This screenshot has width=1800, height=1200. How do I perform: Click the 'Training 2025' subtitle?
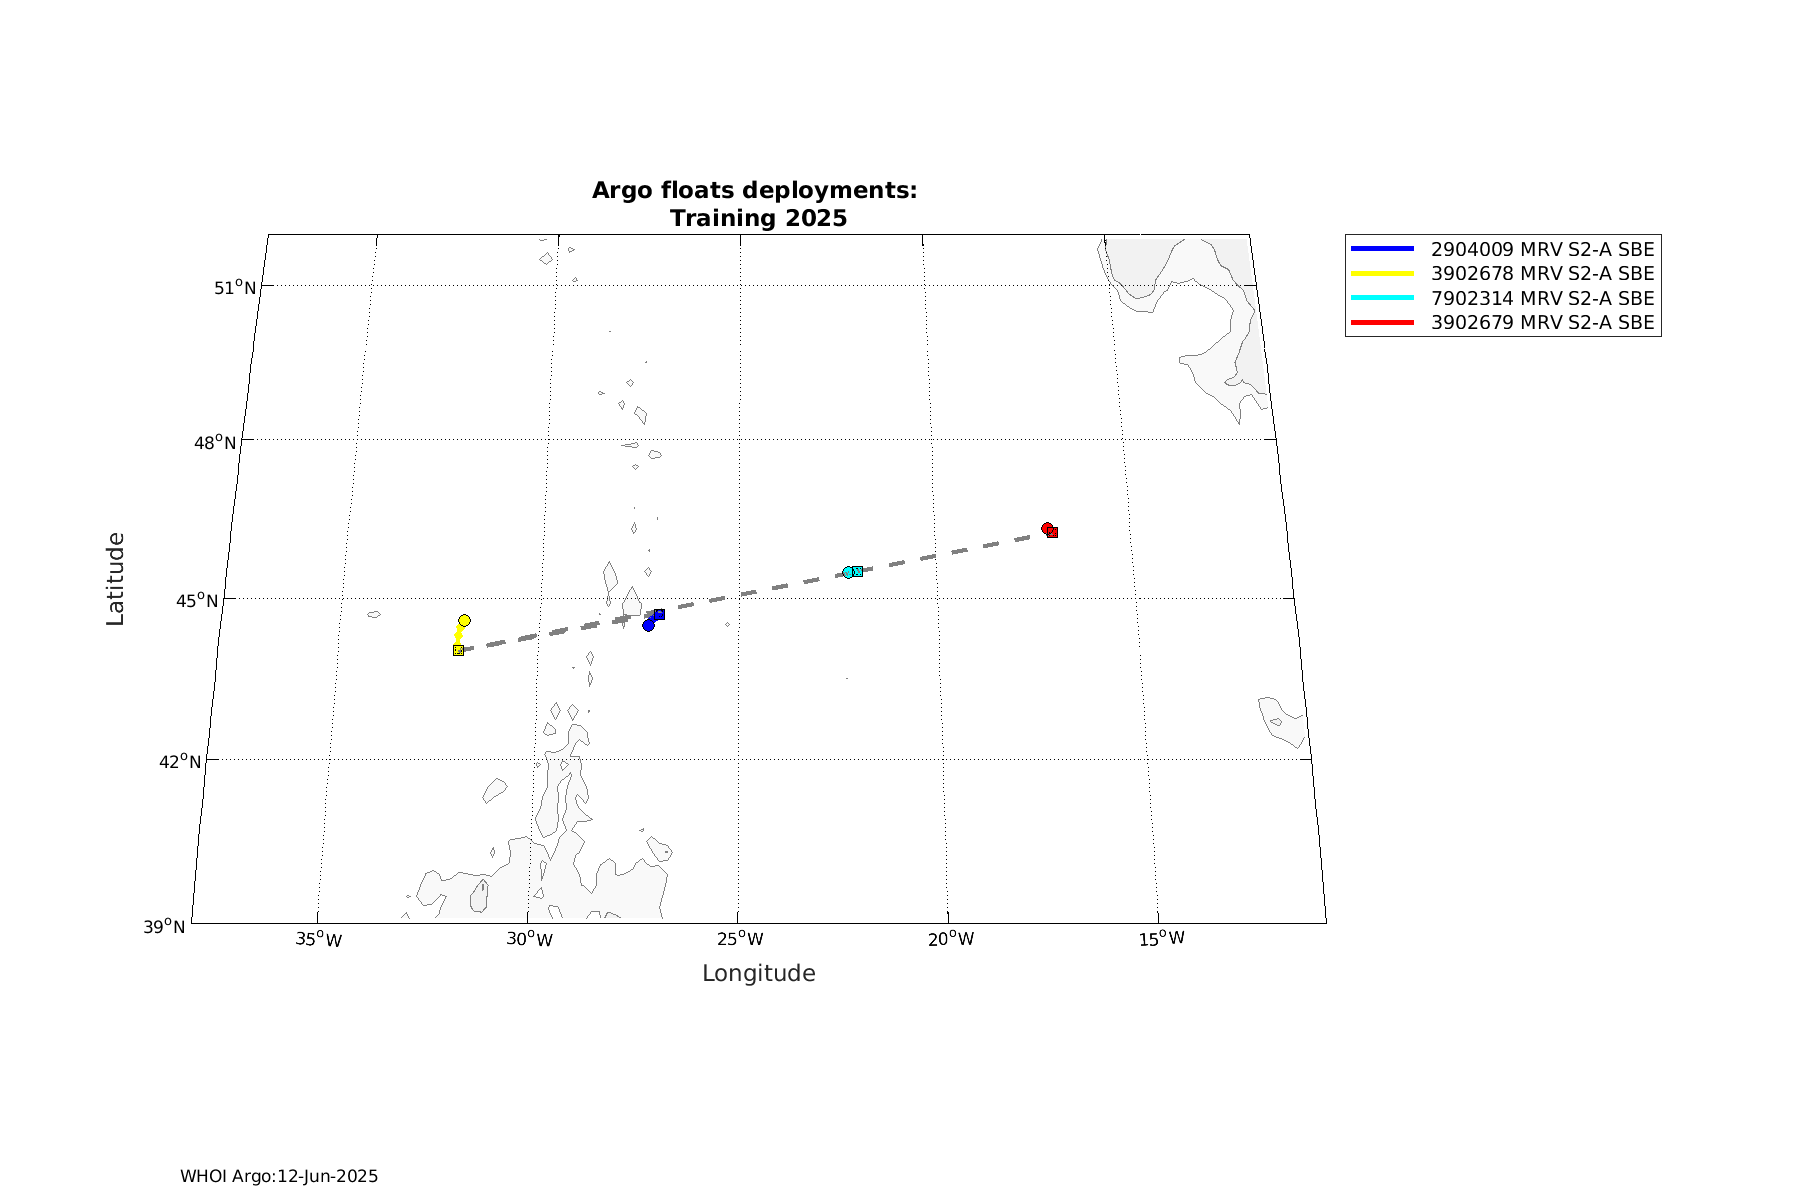[758, 218]
